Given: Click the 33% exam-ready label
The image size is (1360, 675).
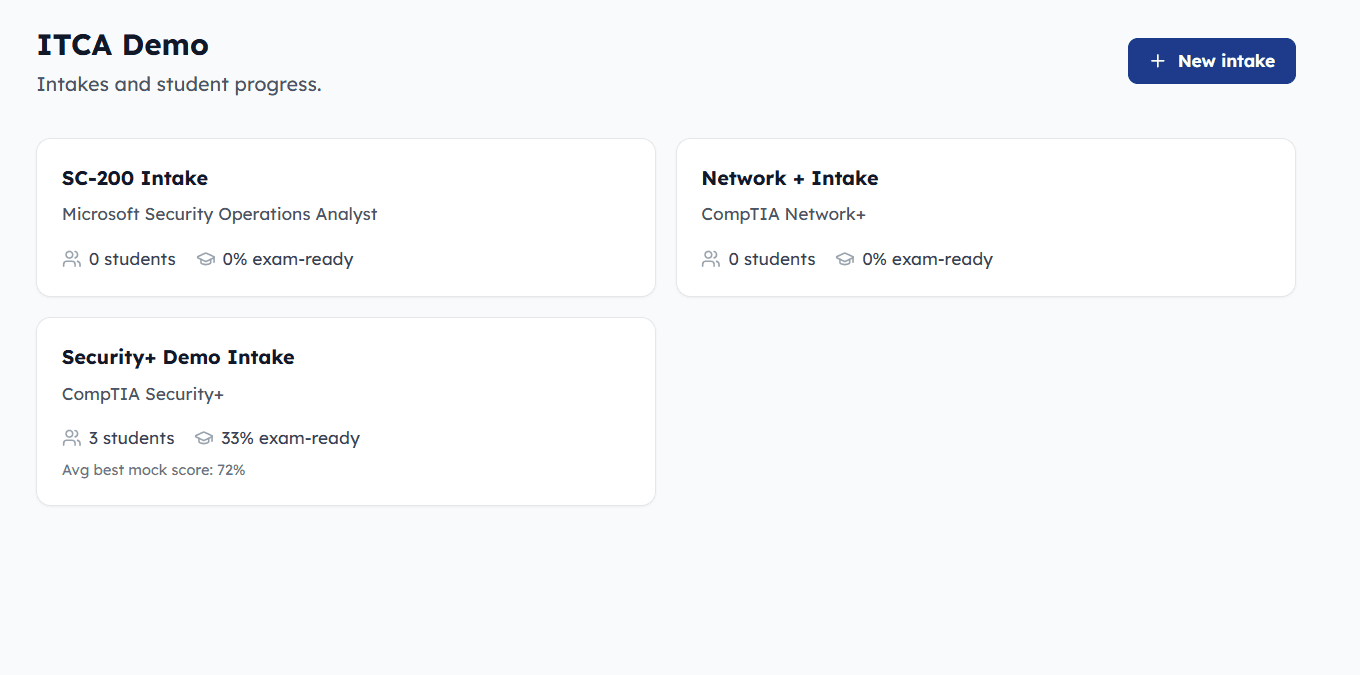Looking at the screenshot, I should click(x=290, y=438).
